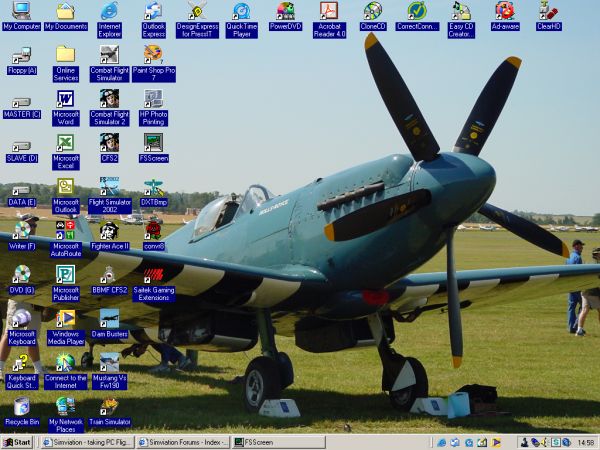This screenshot has height=450, width=600.
Task: Open the Dam Busters shortcut
Action: click(x=109, y=319)
